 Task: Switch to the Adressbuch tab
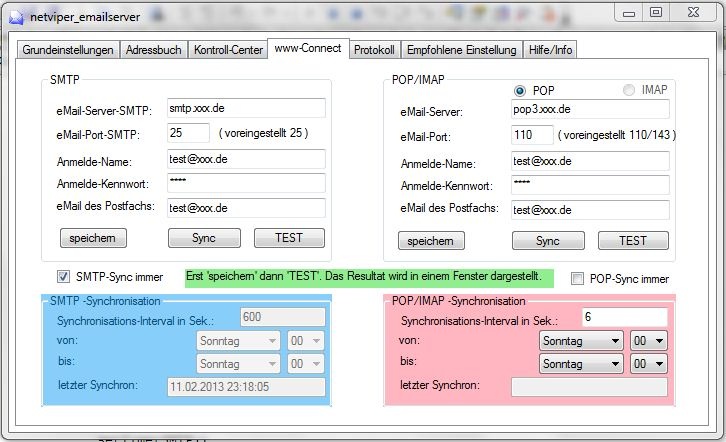(x=153, y=50)
